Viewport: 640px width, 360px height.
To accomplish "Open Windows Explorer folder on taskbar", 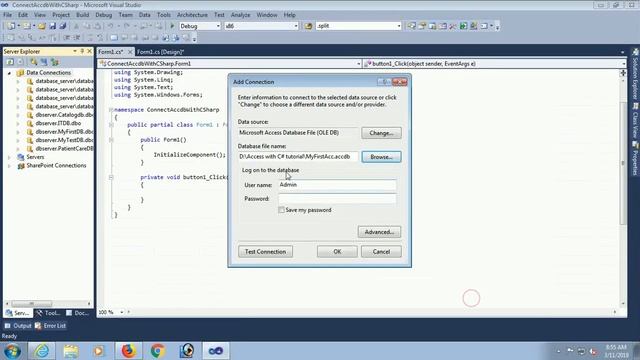I will 71,351.
